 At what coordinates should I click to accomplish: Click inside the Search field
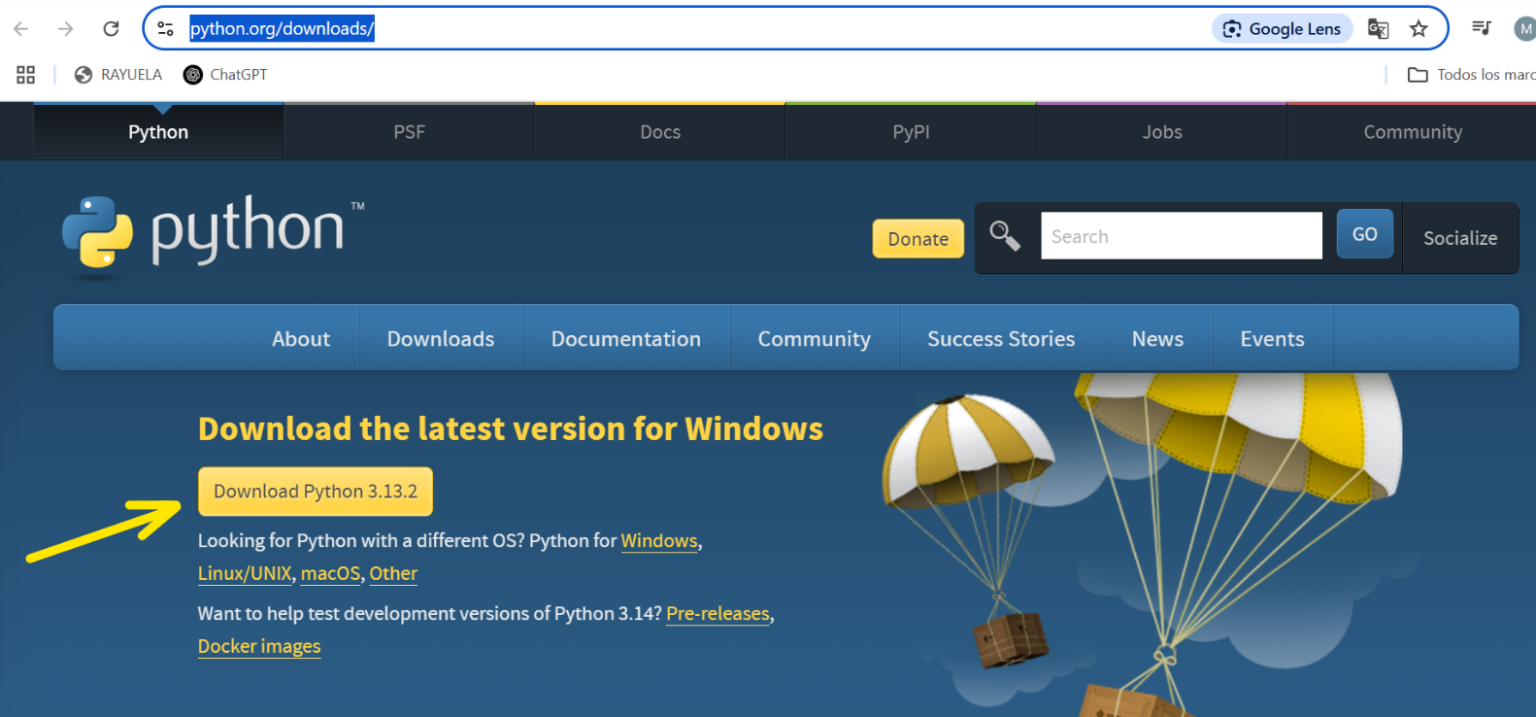point(1181,236)
